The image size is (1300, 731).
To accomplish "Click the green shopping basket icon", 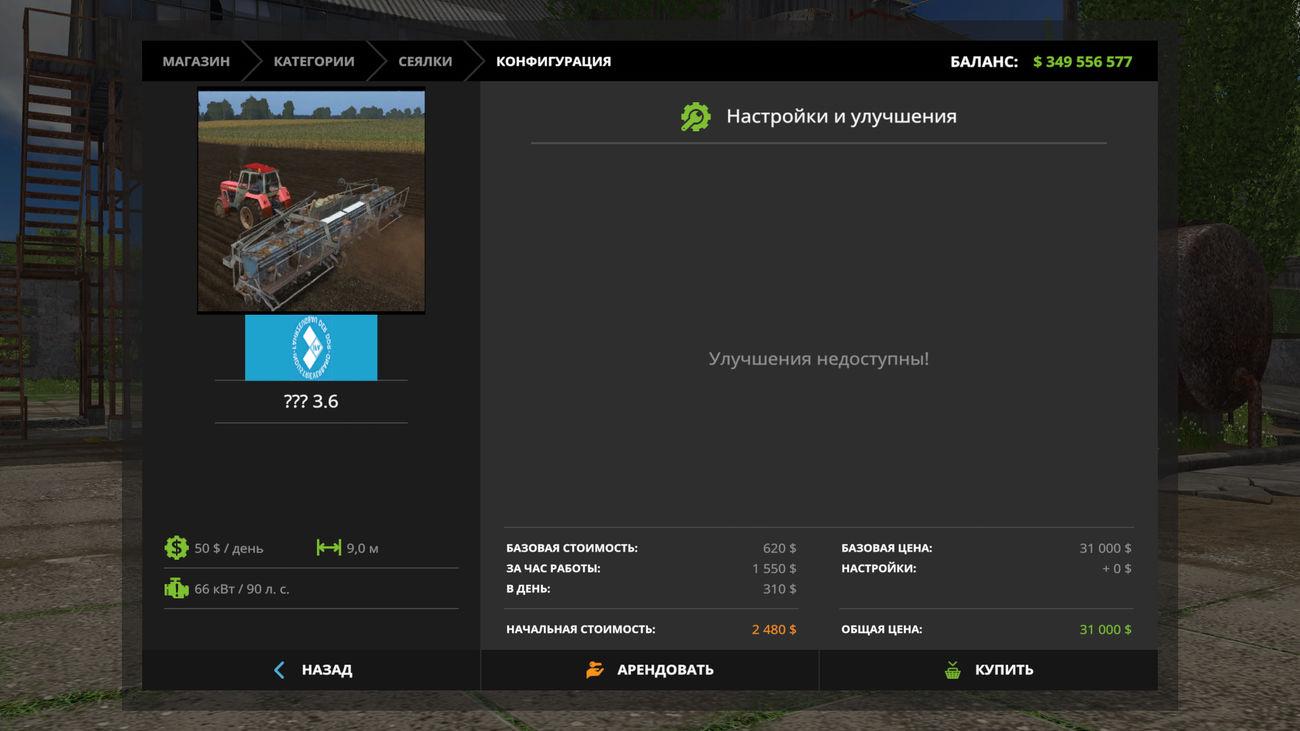I will [952, 670].
